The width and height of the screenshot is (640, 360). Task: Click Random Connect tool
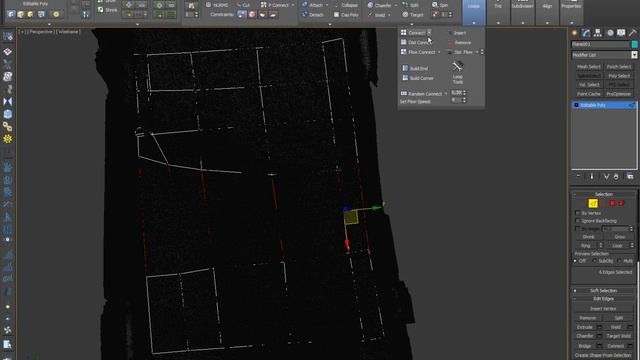(x=421, y=93)
